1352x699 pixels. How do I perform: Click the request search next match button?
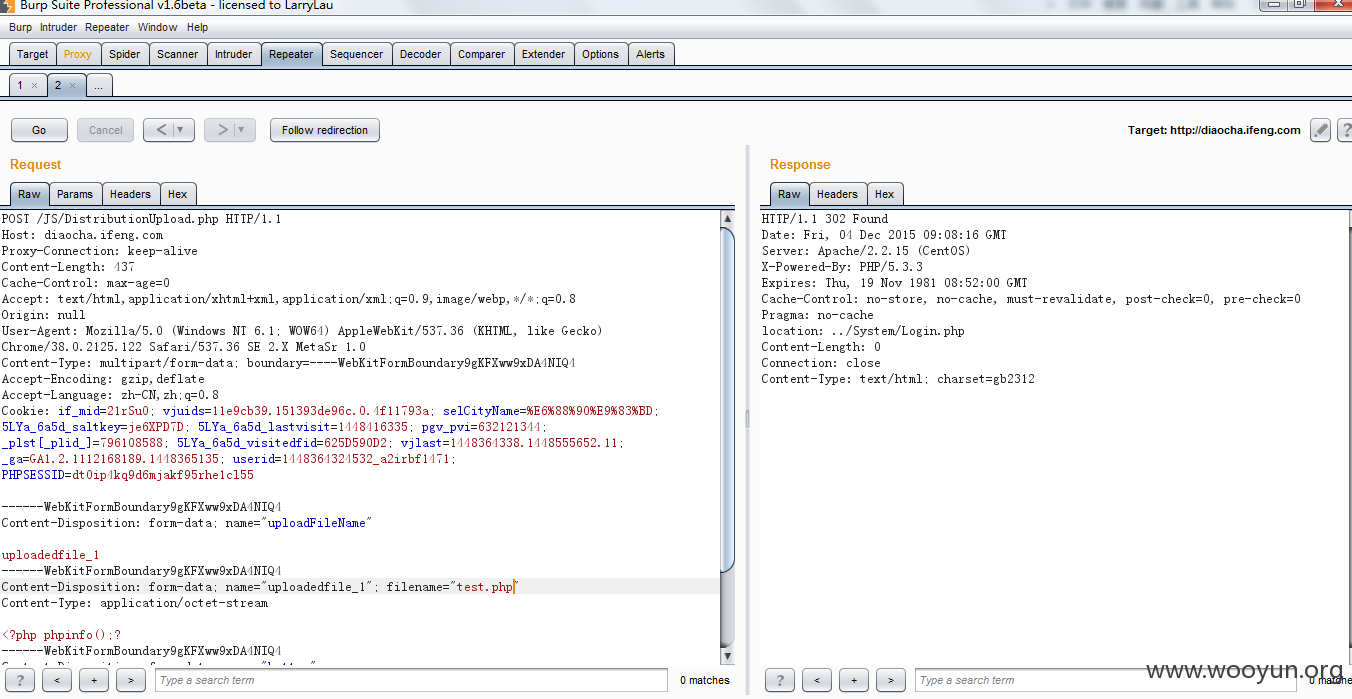131,680
